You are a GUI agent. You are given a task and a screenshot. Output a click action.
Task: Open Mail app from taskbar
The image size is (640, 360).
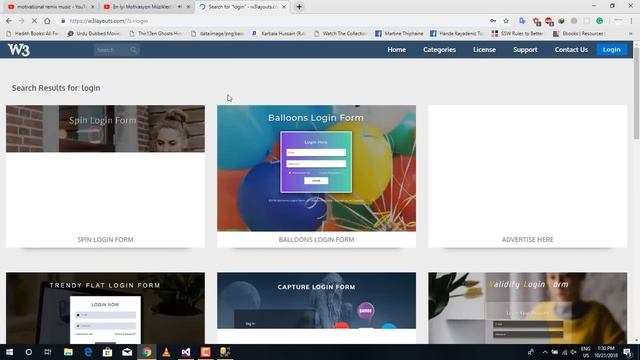coord(127,352)
